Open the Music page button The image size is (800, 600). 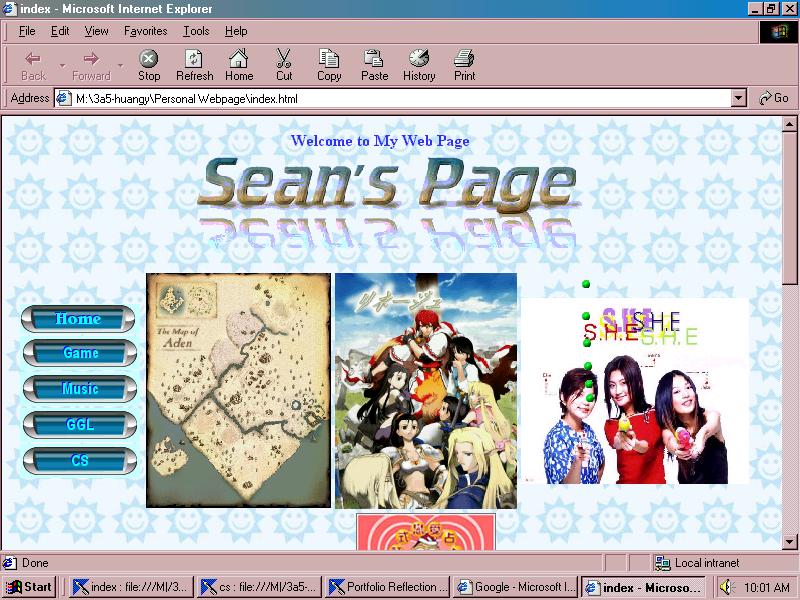click(80, 389)
